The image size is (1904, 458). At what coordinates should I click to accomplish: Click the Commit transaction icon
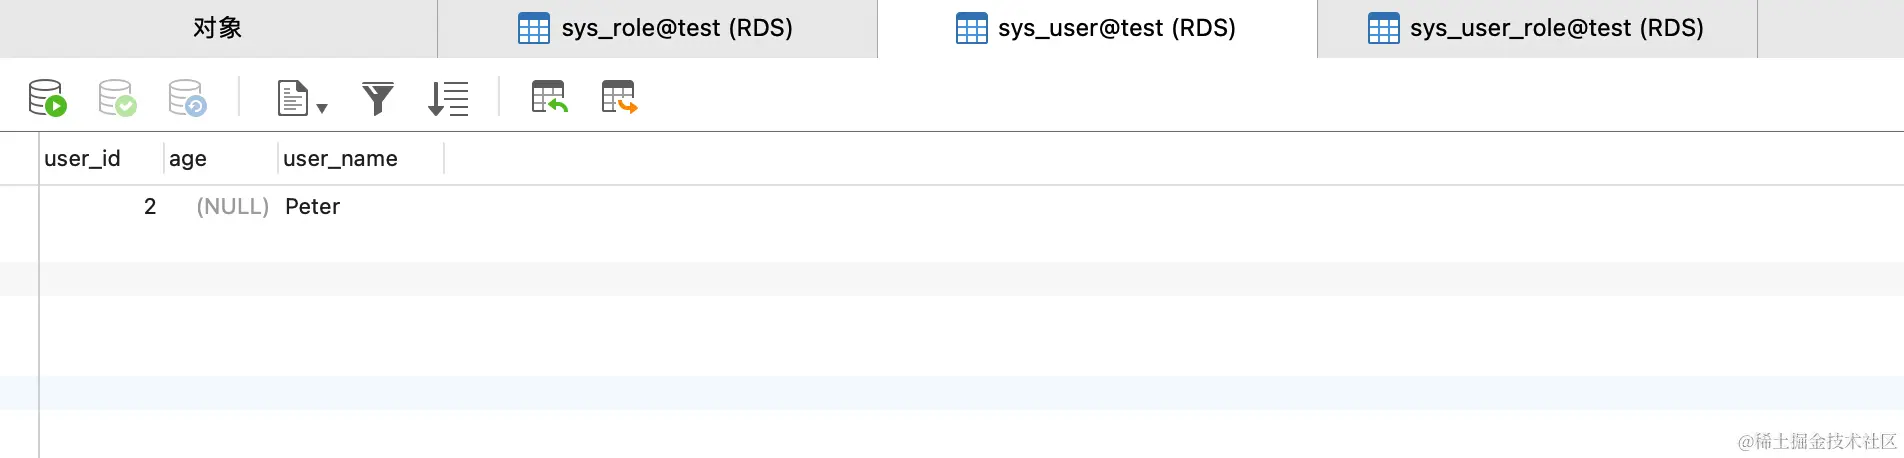click(x=117, y=98)
